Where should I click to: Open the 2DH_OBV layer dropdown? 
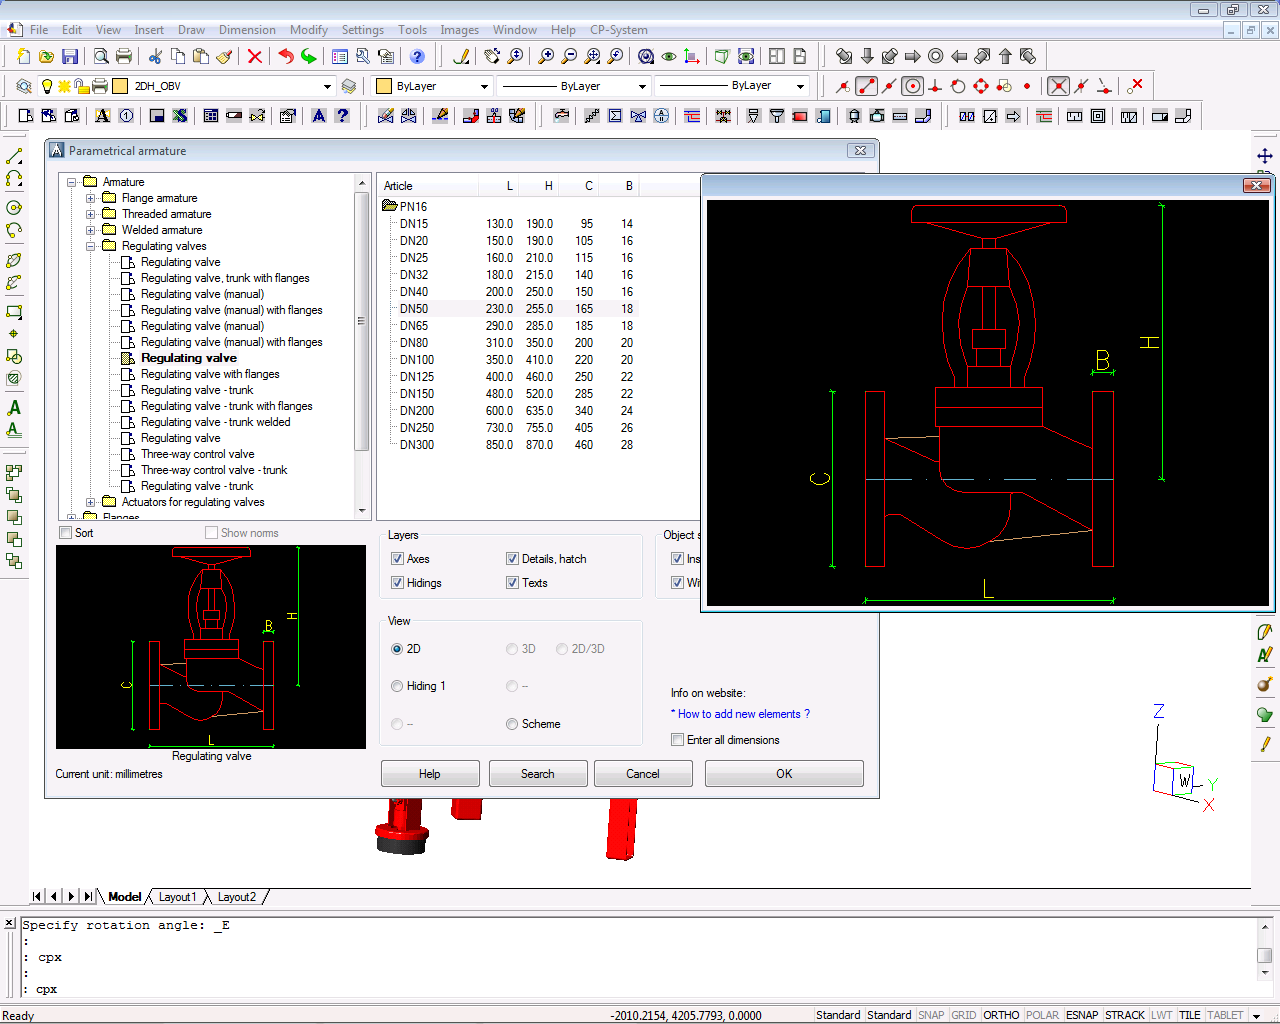click(x=326, y=86)
